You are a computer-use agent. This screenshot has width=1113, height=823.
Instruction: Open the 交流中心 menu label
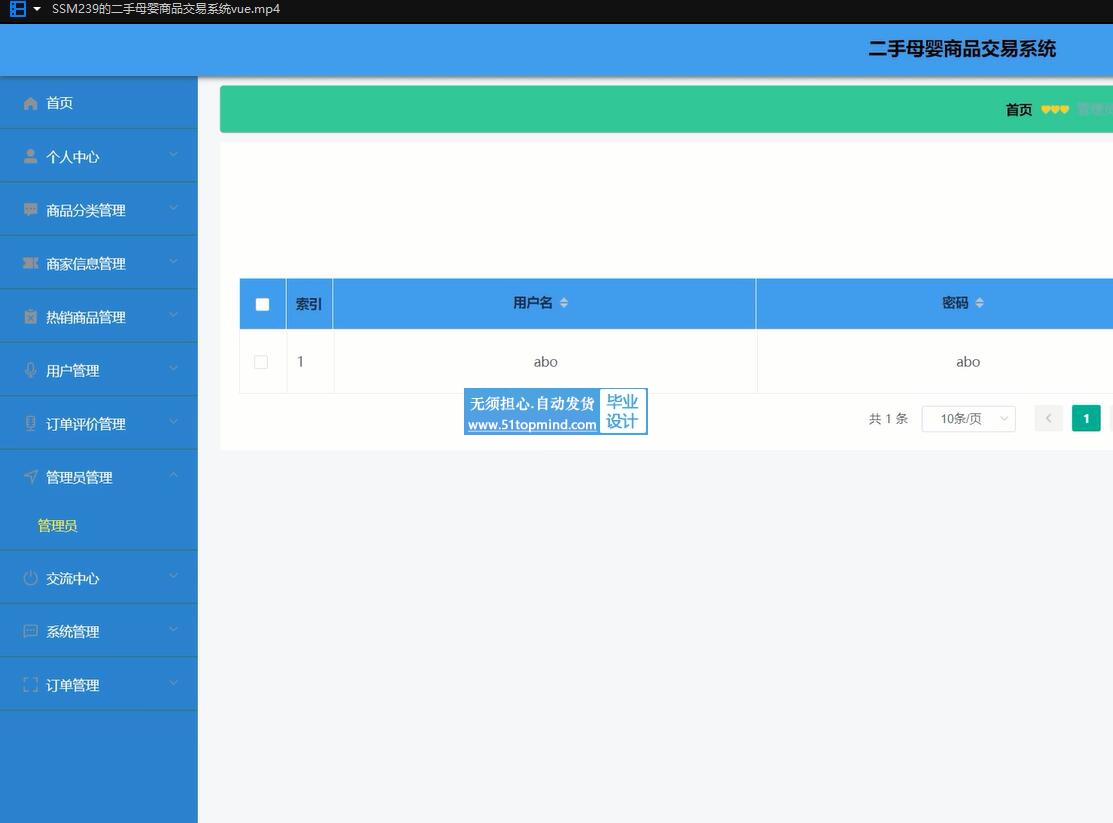pyautogui.click(x=72, y=579)
